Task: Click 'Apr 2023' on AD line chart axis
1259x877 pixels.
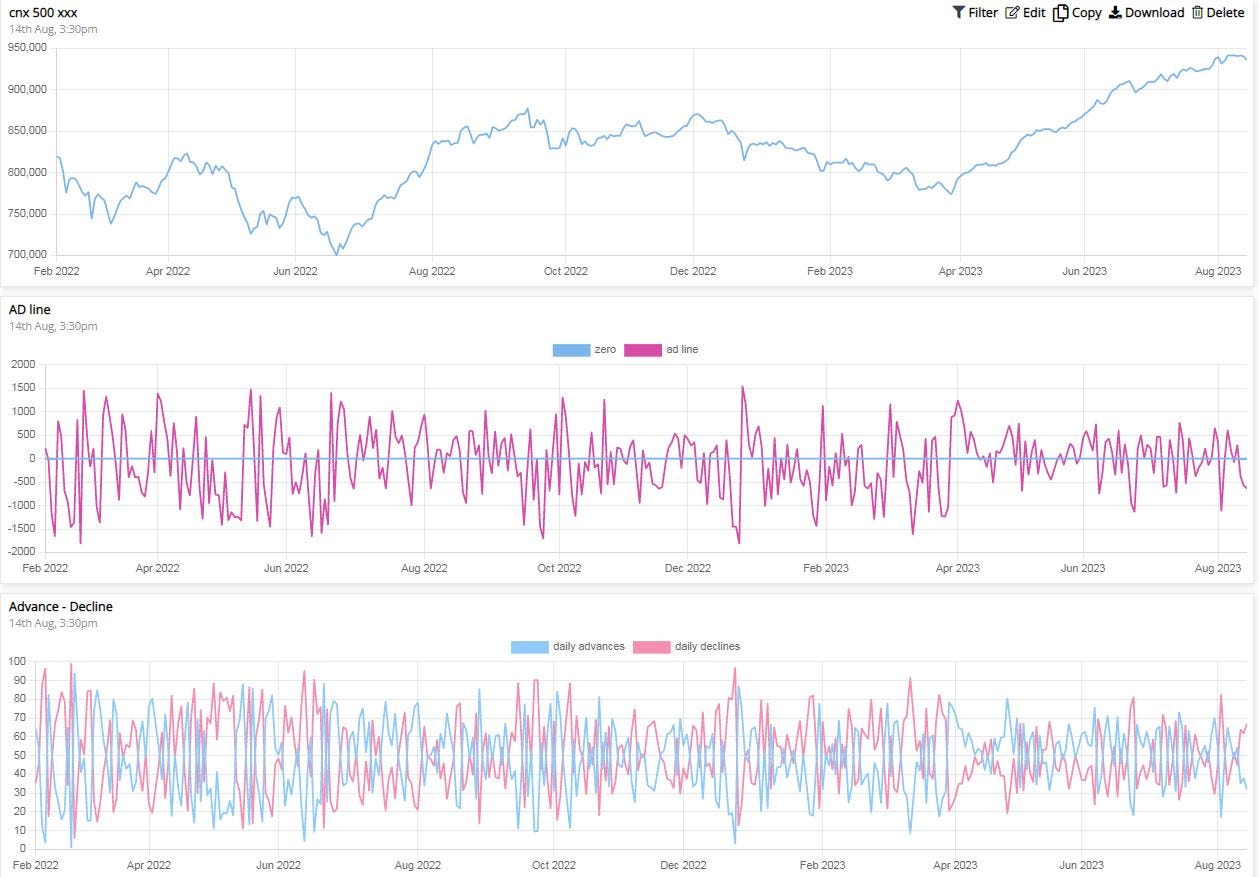Action: click(x=957, y=568)
